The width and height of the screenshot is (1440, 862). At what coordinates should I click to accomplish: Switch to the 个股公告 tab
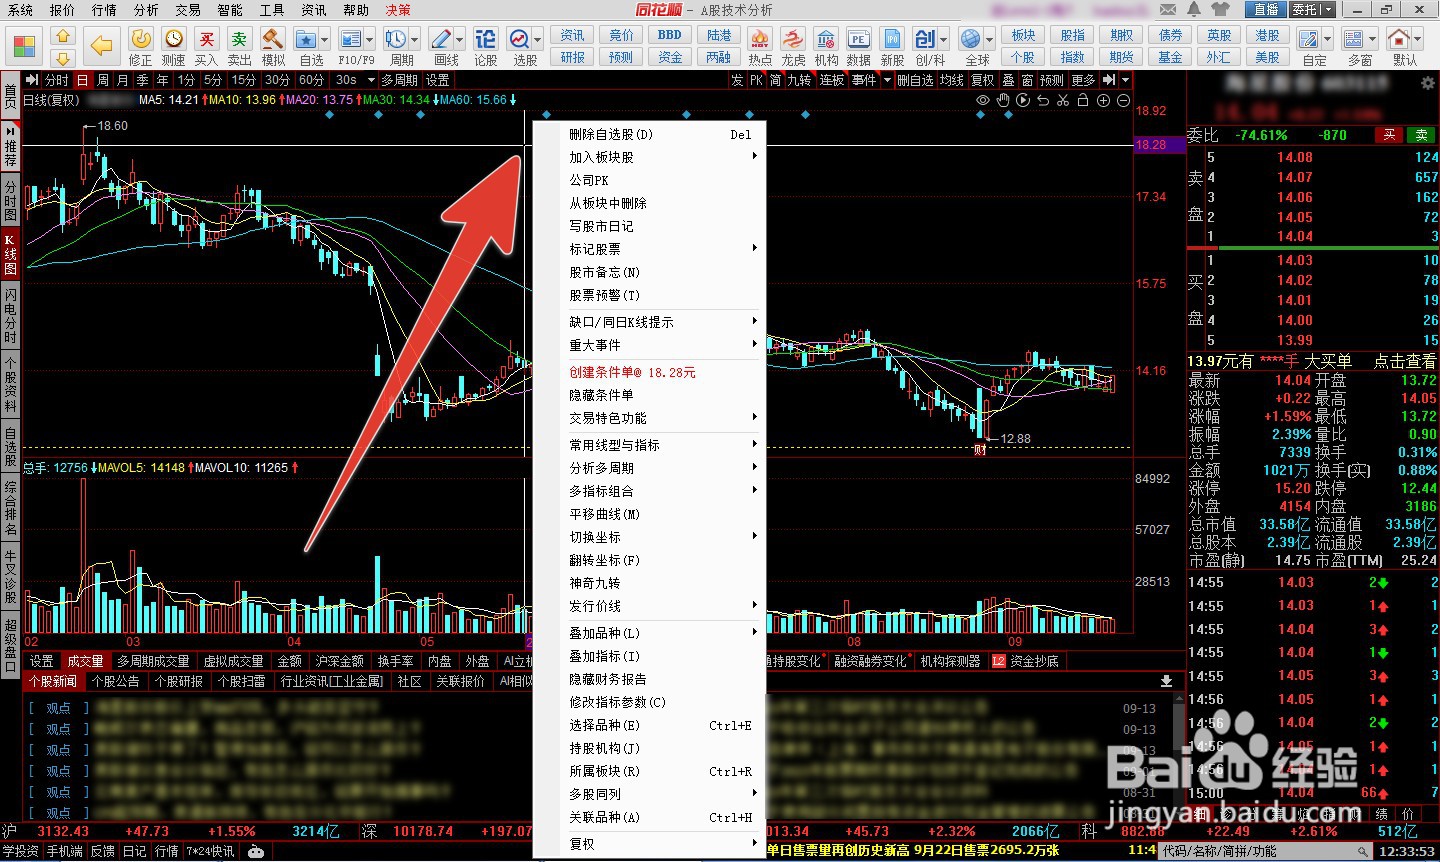[115, 681]
